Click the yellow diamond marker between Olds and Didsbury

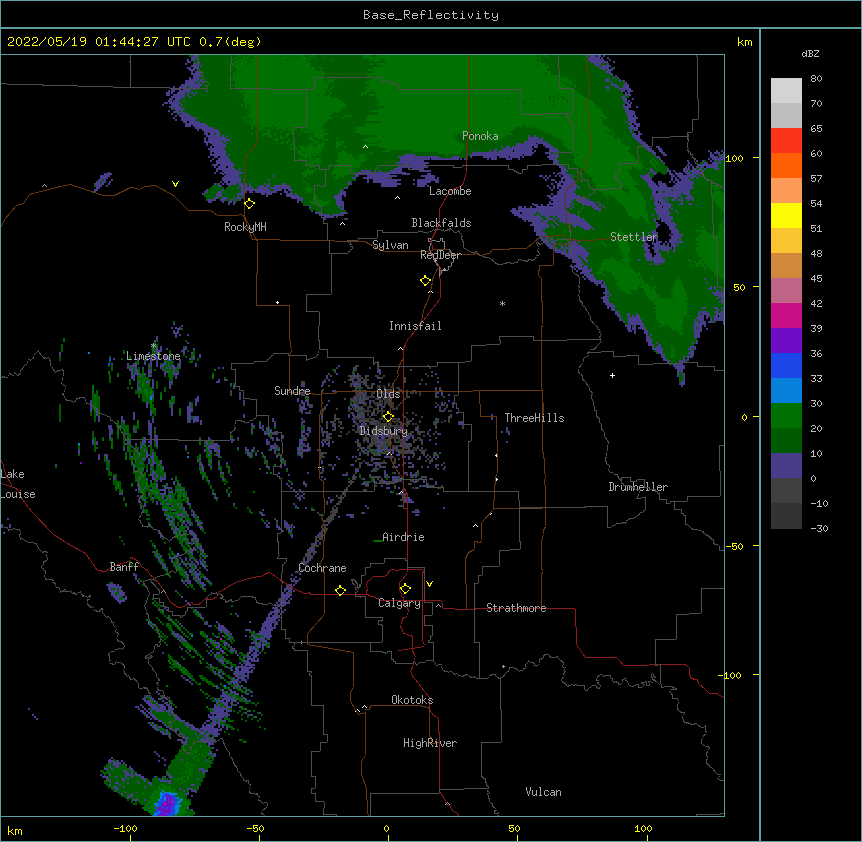pyautogui.click(x=388, y=417)
